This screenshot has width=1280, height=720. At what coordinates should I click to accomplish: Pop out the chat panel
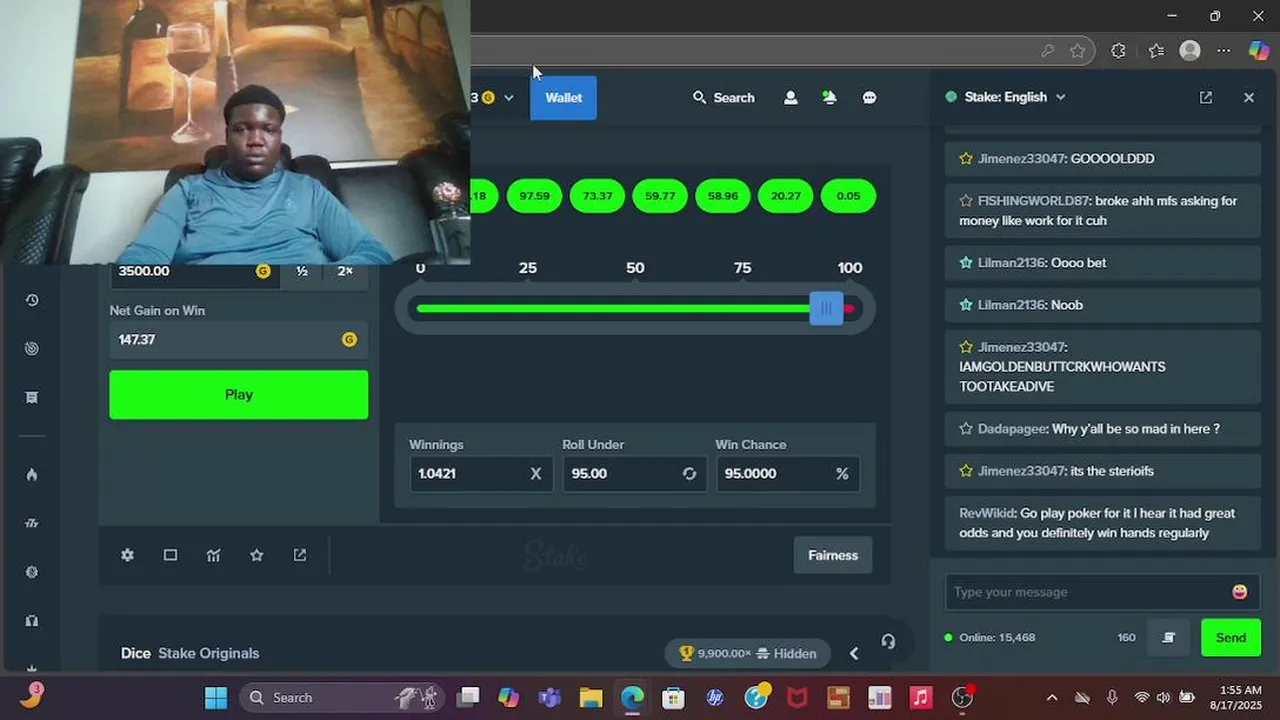pos(1206,97)
